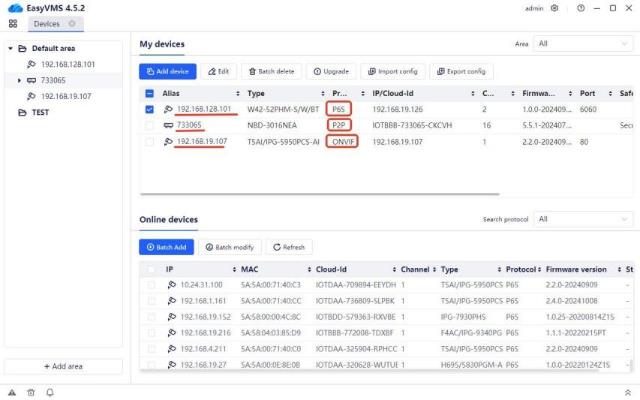Click the Add device button
The width and height of the screenshot is (640, 400).
[168, 71]
